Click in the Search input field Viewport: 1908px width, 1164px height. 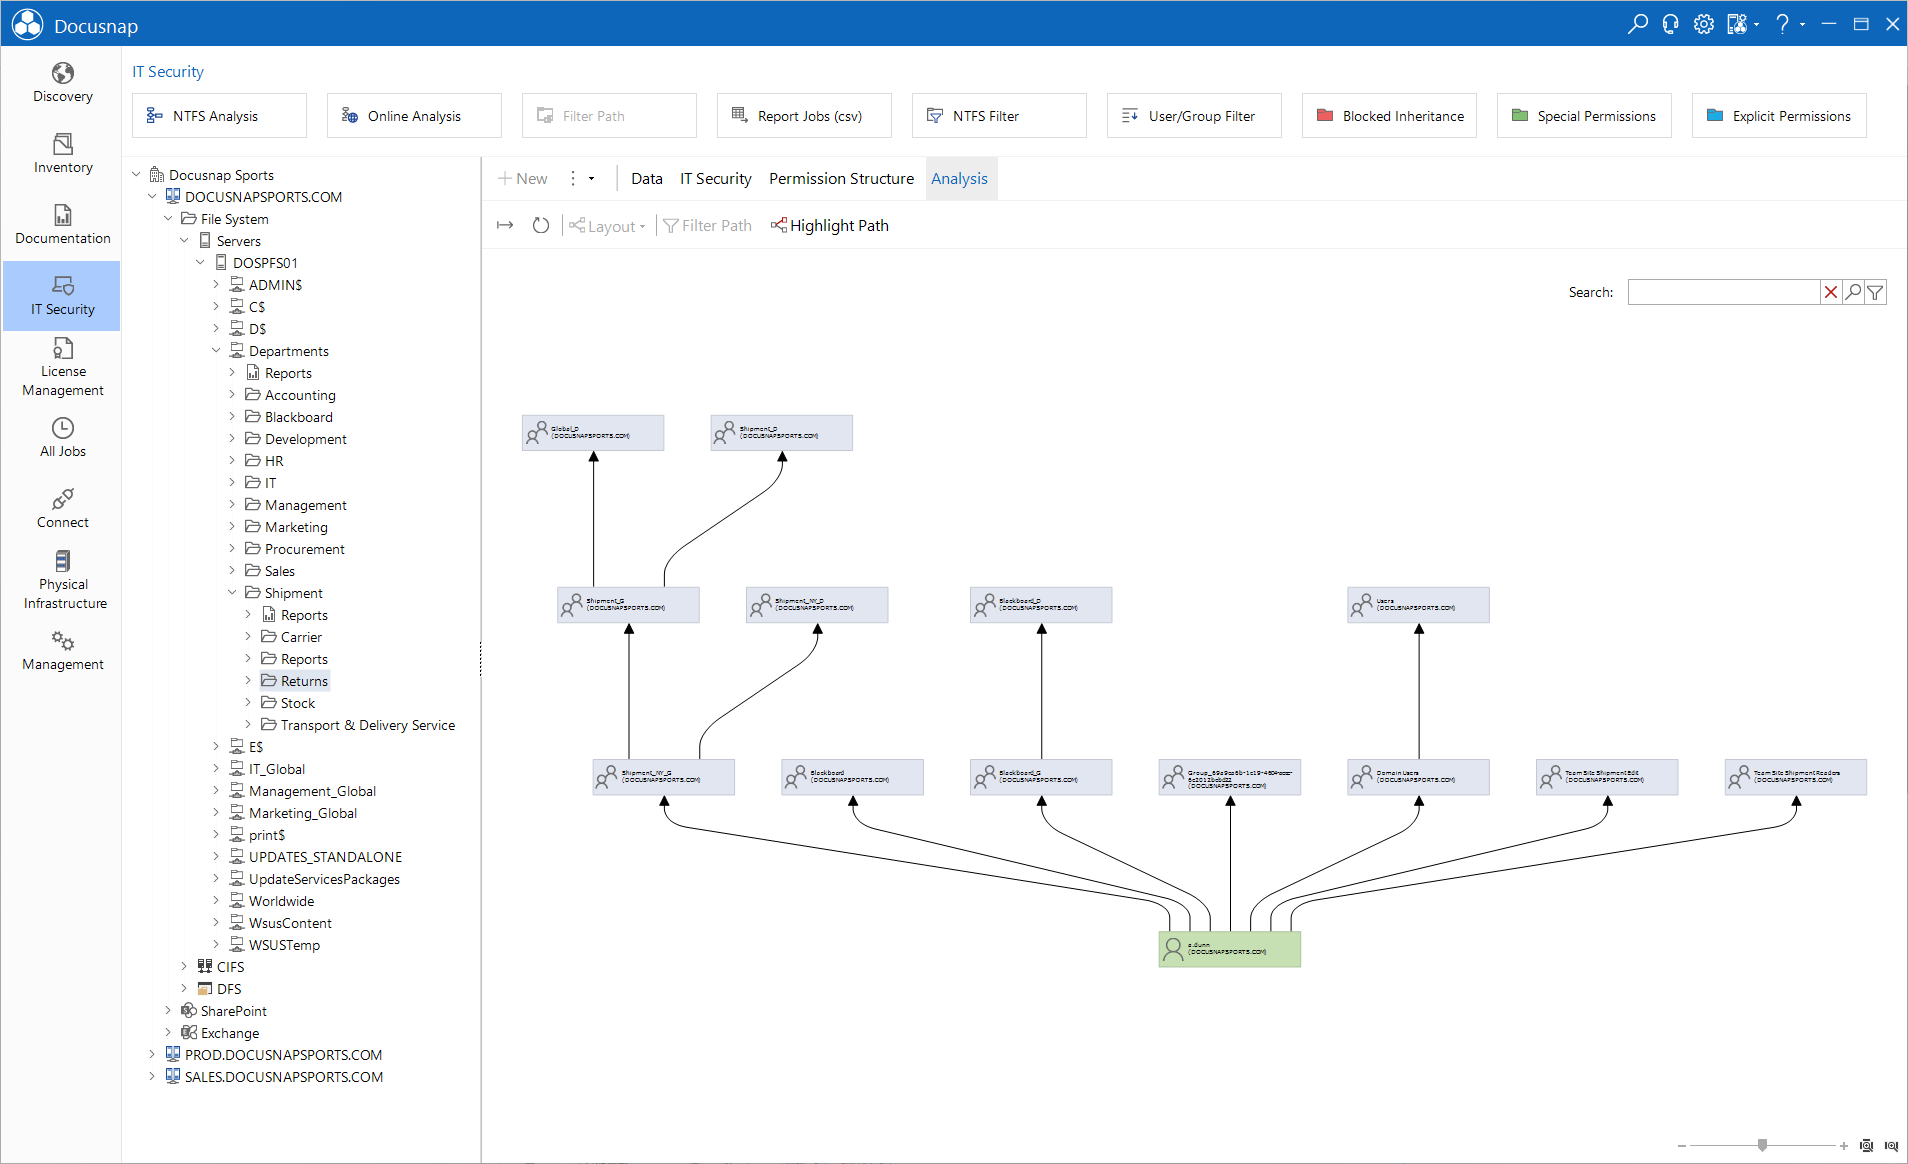[1723, 292]
